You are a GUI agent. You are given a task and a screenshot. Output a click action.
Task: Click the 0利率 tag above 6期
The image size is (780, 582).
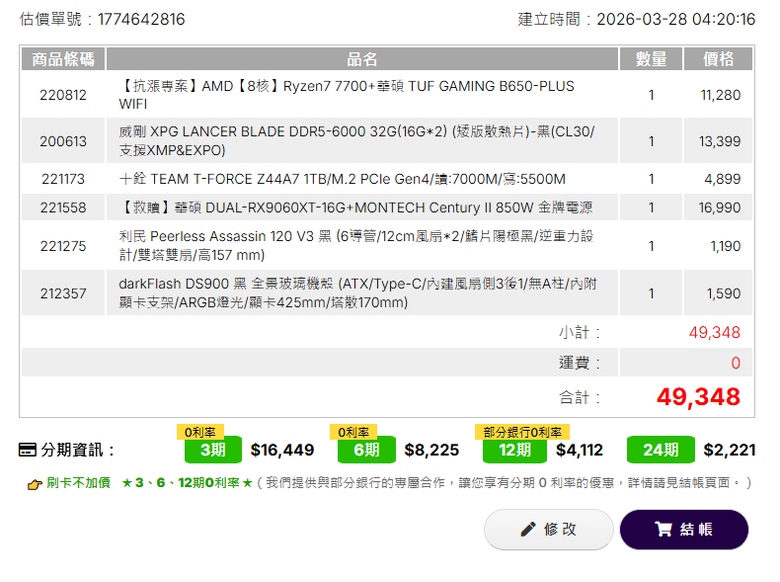354,432
